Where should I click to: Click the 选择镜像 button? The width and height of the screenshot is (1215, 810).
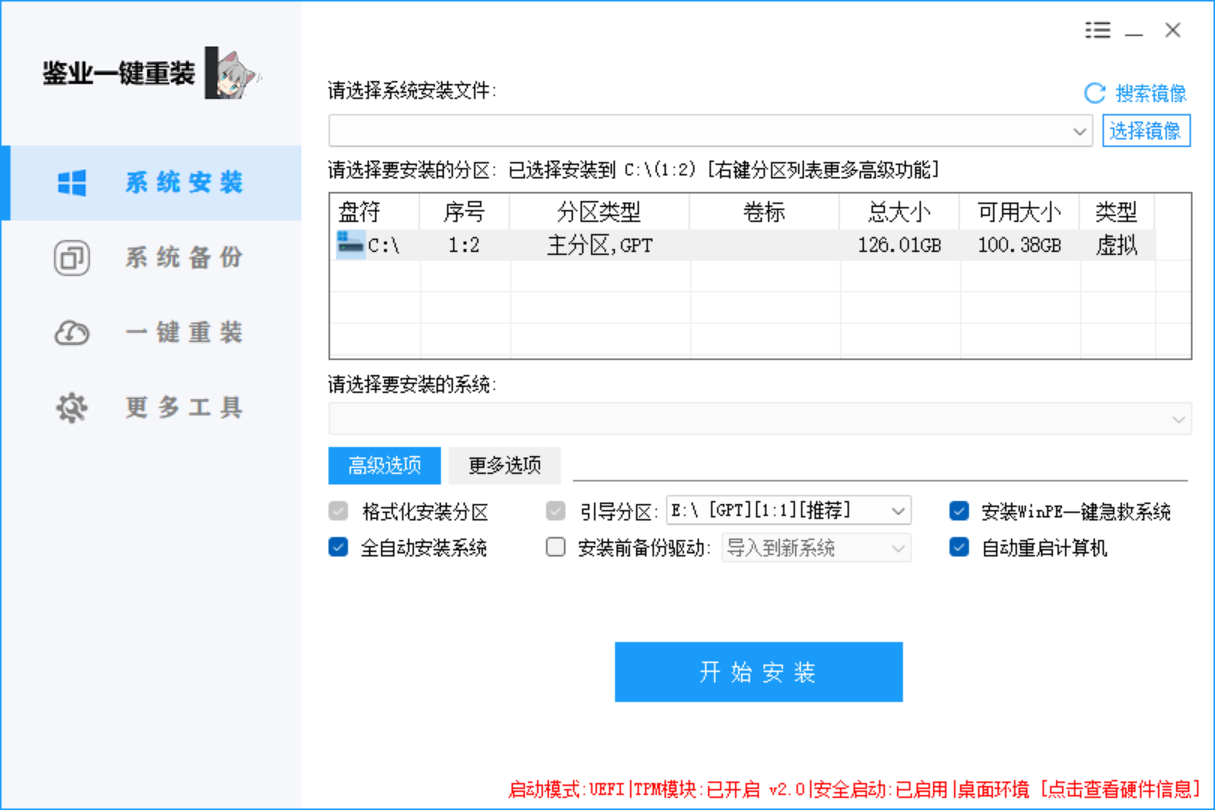point(1146,131)
